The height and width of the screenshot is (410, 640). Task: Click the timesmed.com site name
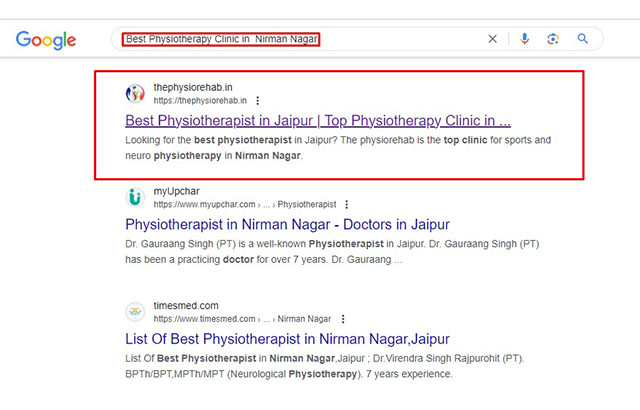pyautogui.click(x=186, y=306)
